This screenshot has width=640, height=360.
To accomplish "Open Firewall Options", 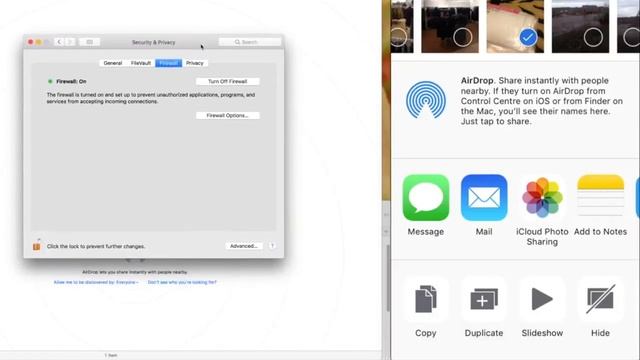I will [227, 116].
